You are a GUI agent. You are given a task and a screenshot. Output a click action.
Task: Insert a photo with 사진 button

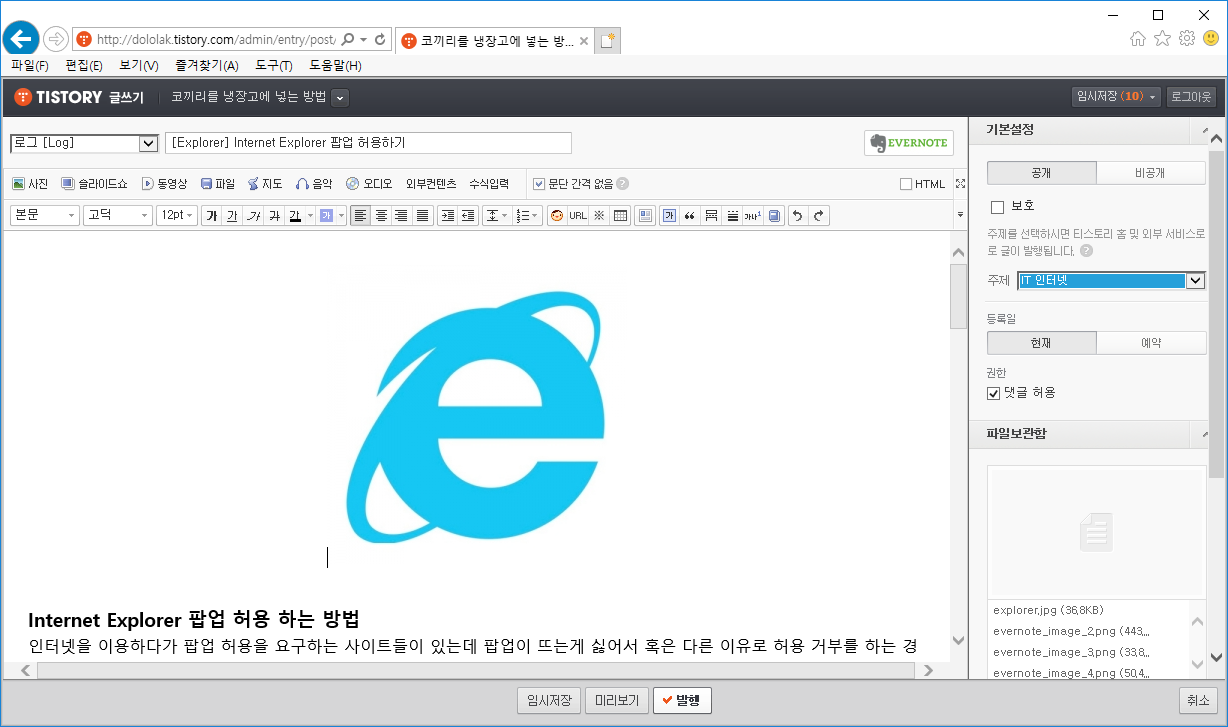click(30, 184)
